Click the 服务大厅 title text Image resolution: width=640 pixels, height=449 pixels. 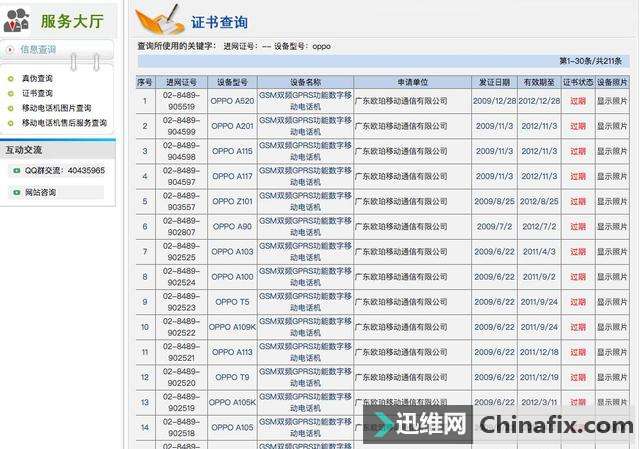(x=72, y=21)
